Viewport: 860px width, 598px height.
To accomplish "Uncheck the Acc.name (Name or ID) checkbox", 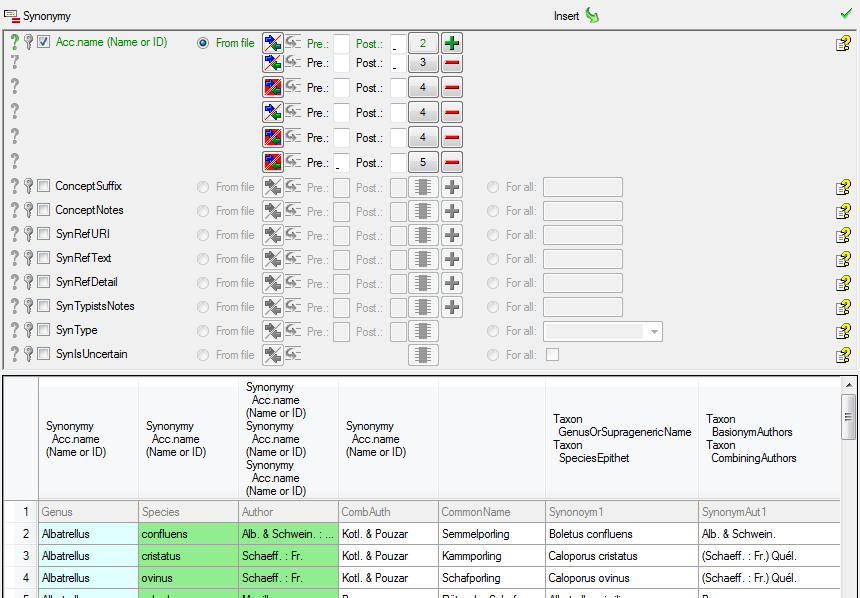I will coord(44,43).
